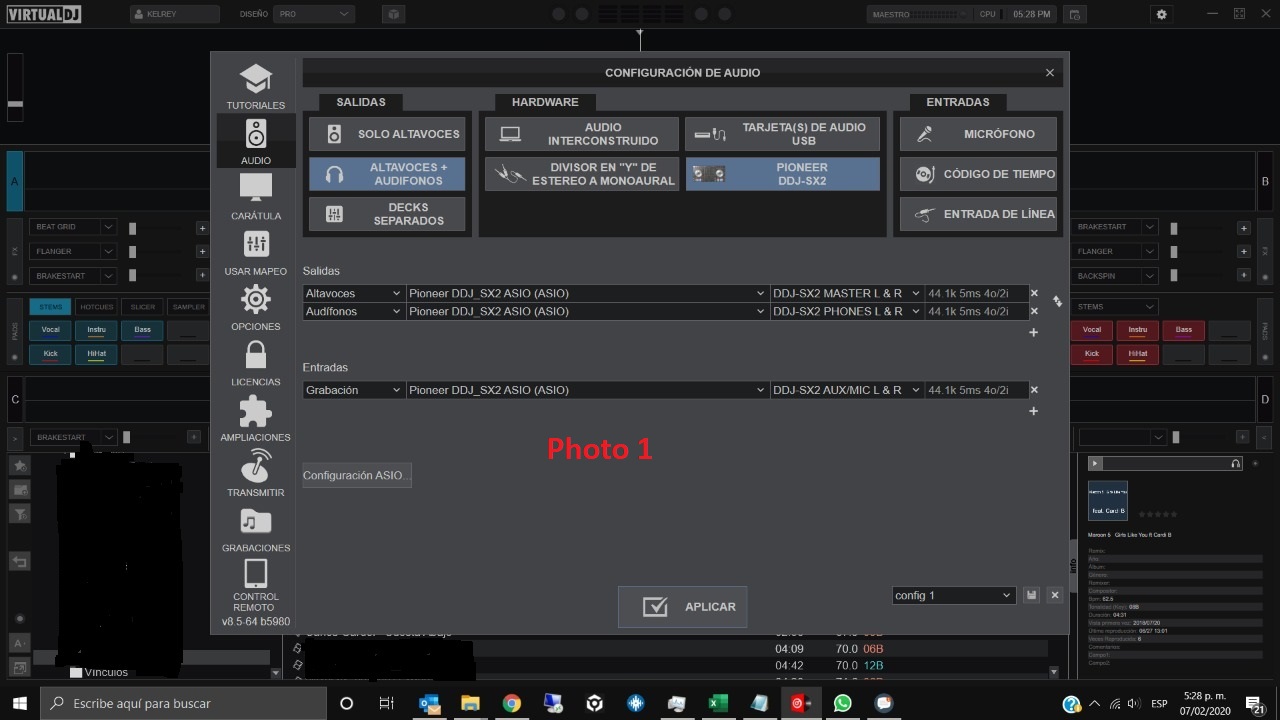Image resolution: width=1280 pixels, height=720 pixels.
Task: Open the Grabaciones recordings section
Action: [255, 529]
